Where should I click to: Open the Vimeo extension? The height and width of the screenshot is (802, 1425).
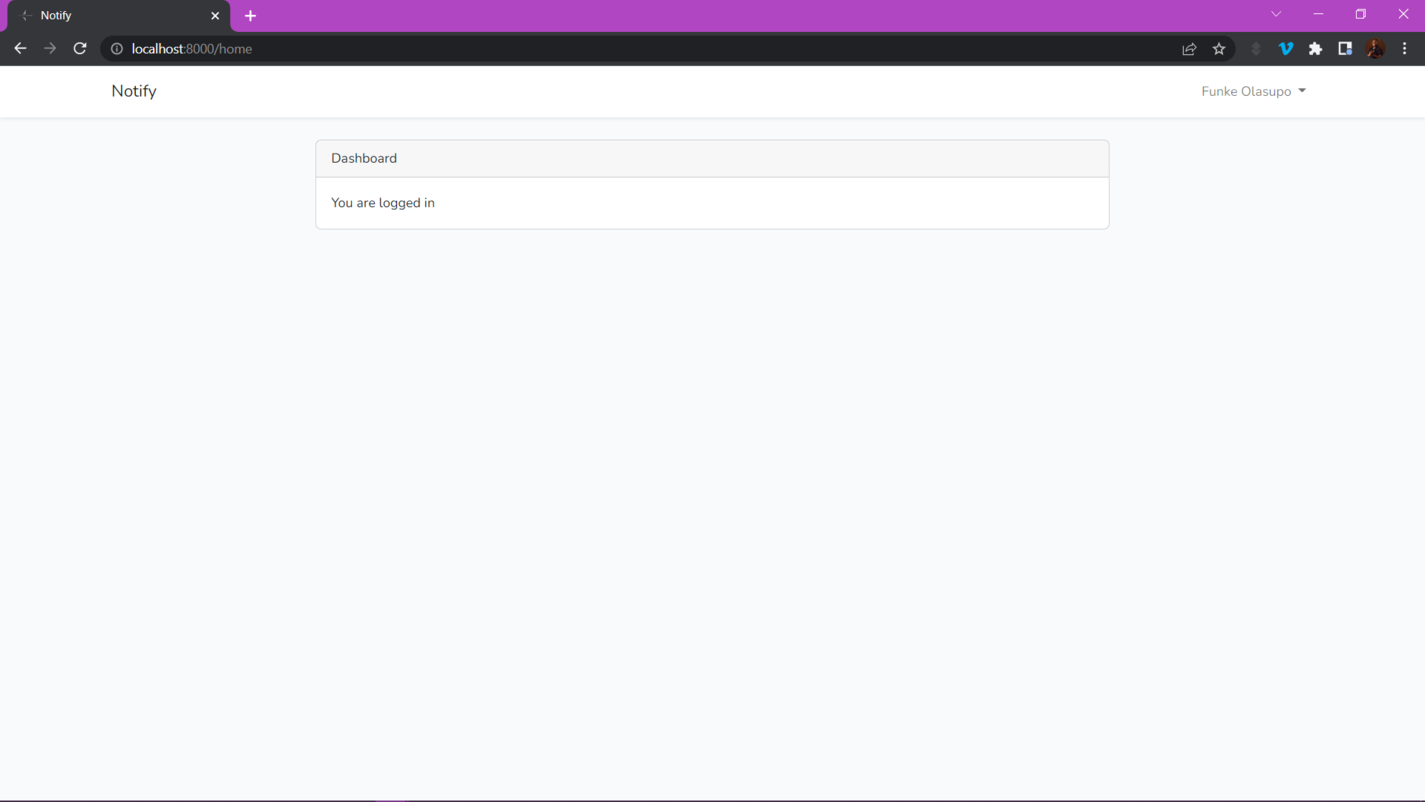(x=1286, y=49)
